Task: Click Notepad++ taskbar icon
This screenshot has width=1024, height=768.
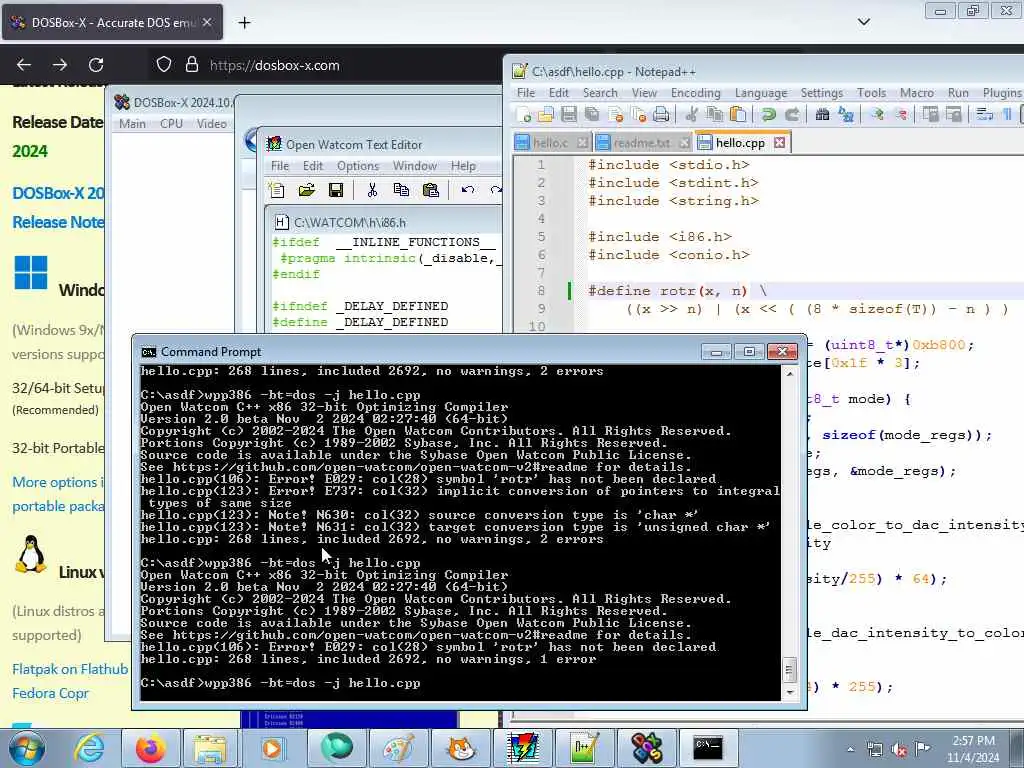Action: pos(584,748)
